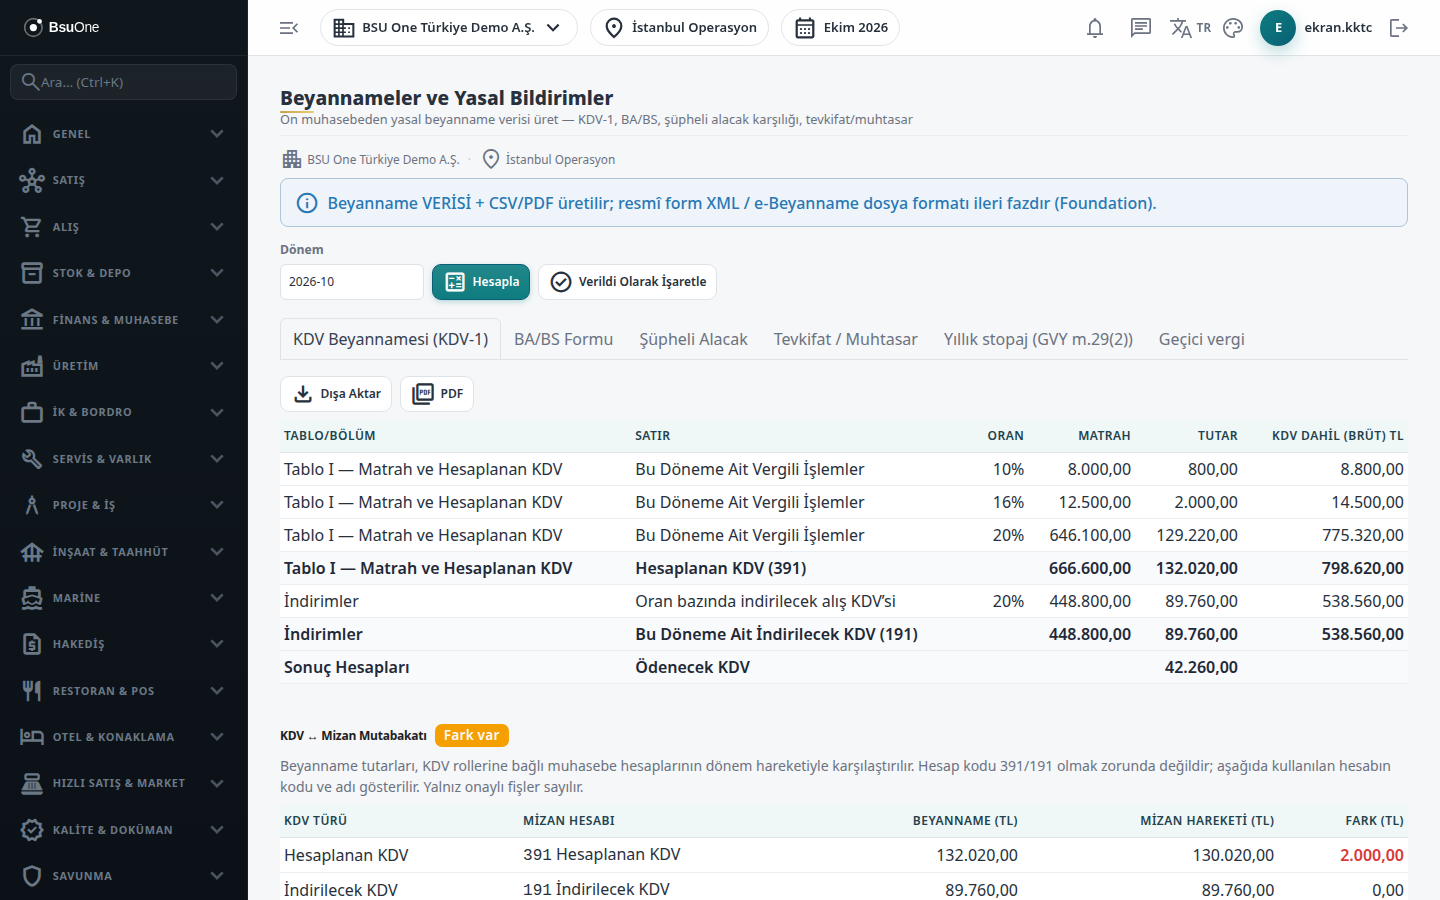Image resolution: width=1440 pixels, height=900 pixels.
Task: Click the logout icon next to ekran.kktc
Action: point(1399,28)
